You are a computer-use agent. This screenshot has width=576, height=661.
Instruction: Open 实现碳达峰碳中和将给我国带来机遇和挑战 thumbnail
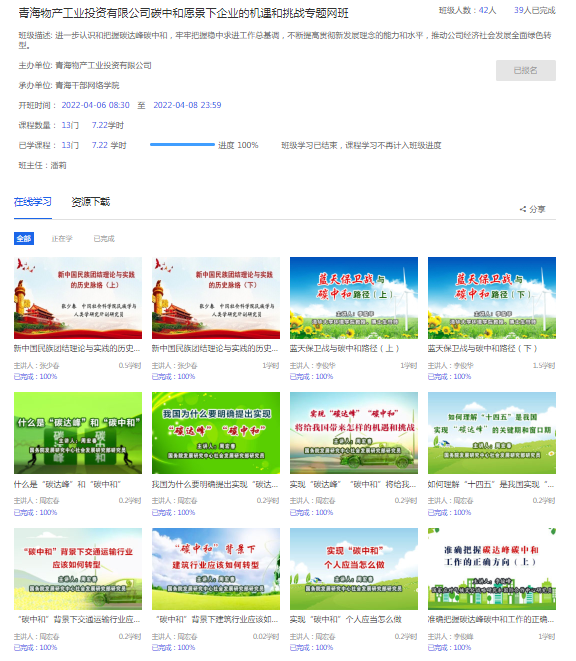click(354, 433)
